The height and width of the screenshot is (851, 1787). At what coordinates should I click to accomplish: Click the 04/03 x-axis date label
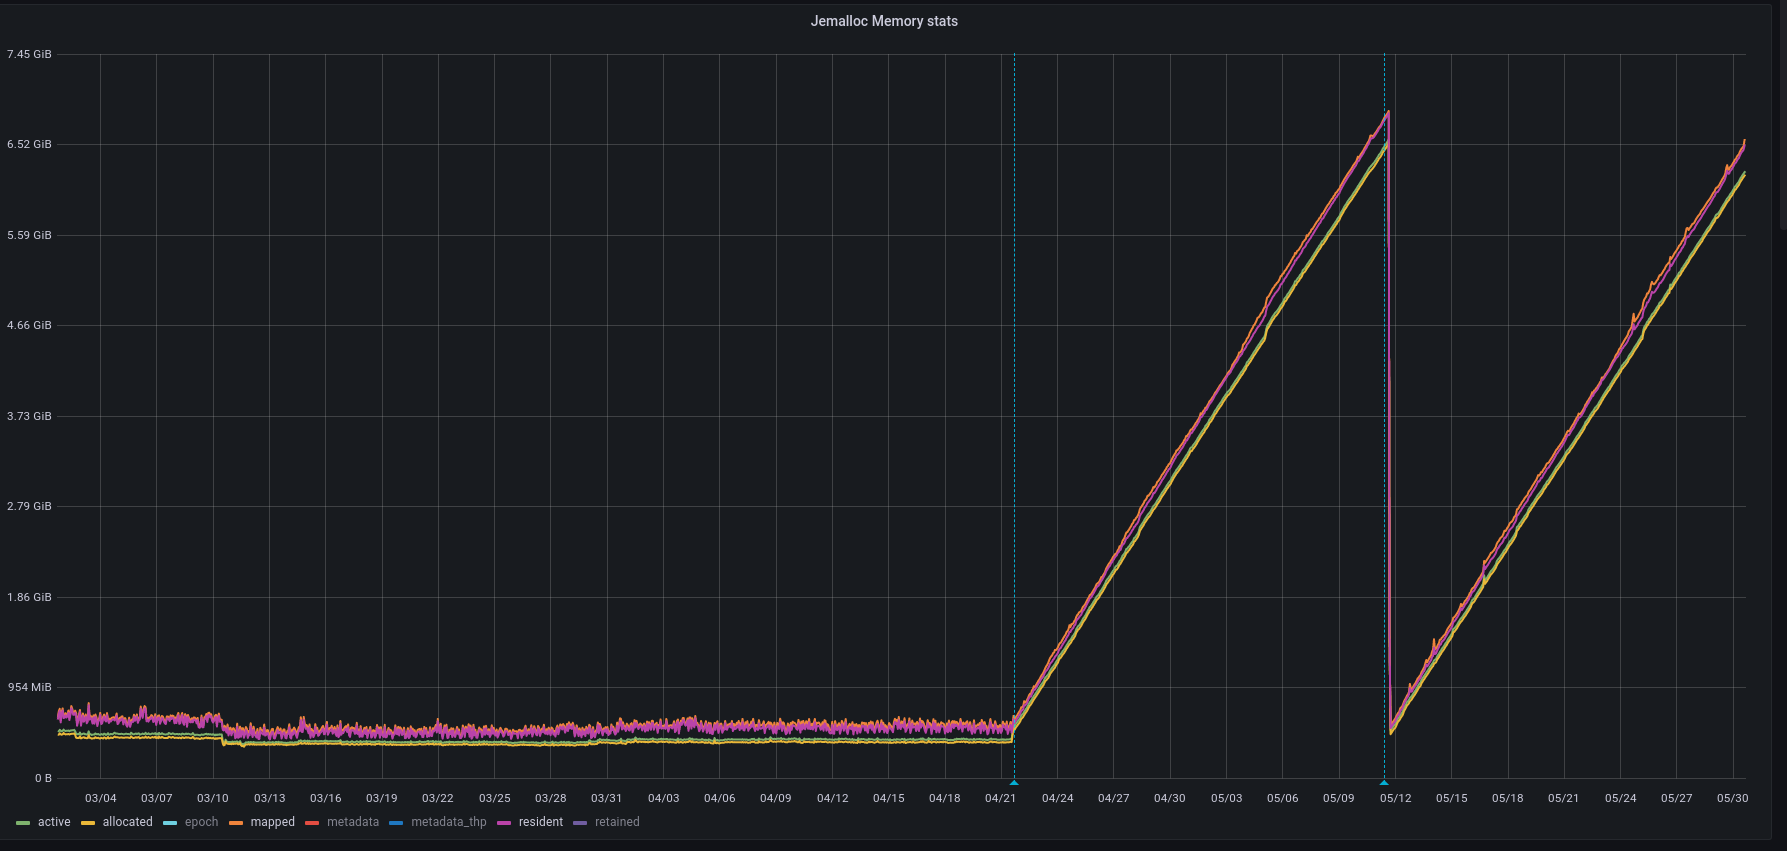point(663,798)
